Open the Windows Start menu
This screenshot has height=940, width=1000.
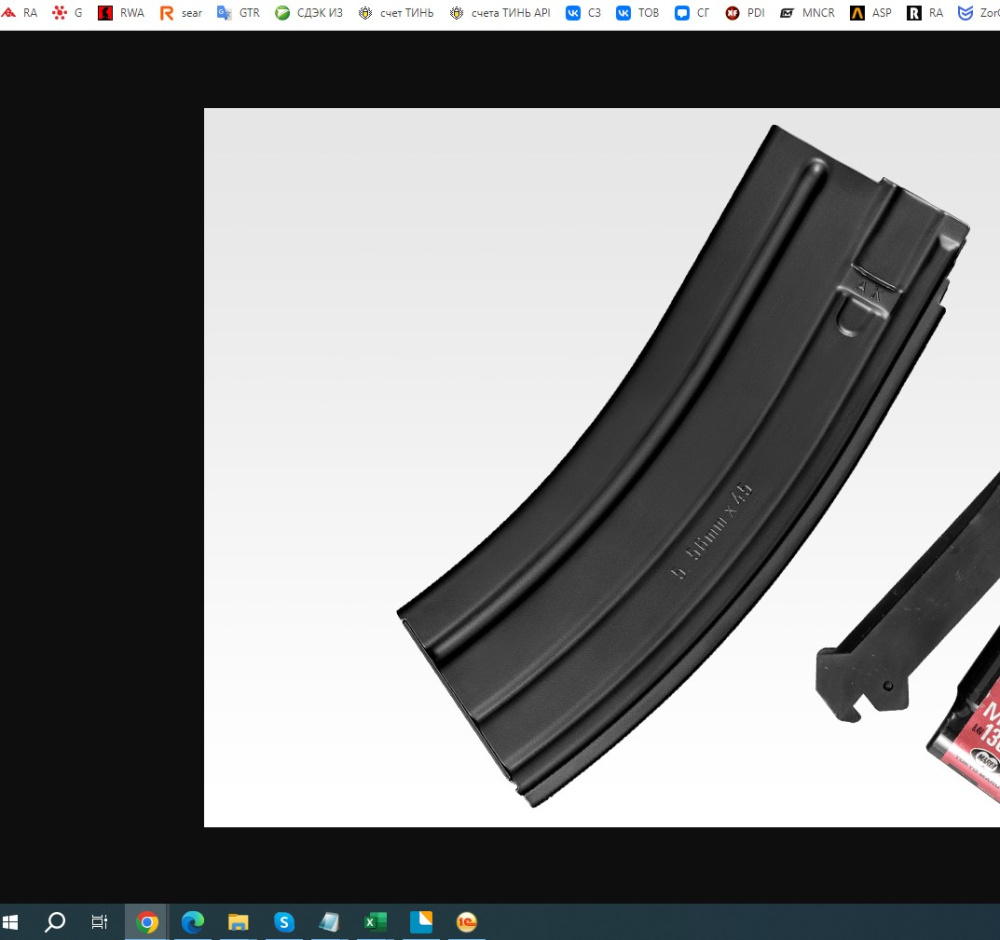(x=10, y=922)
